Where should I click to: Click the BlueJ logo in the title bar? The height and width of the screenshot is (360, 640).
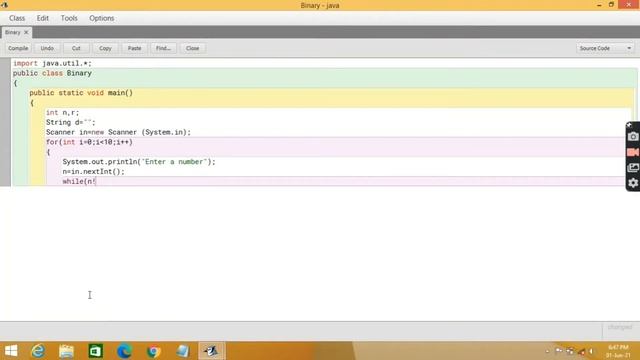coord(4,5)
